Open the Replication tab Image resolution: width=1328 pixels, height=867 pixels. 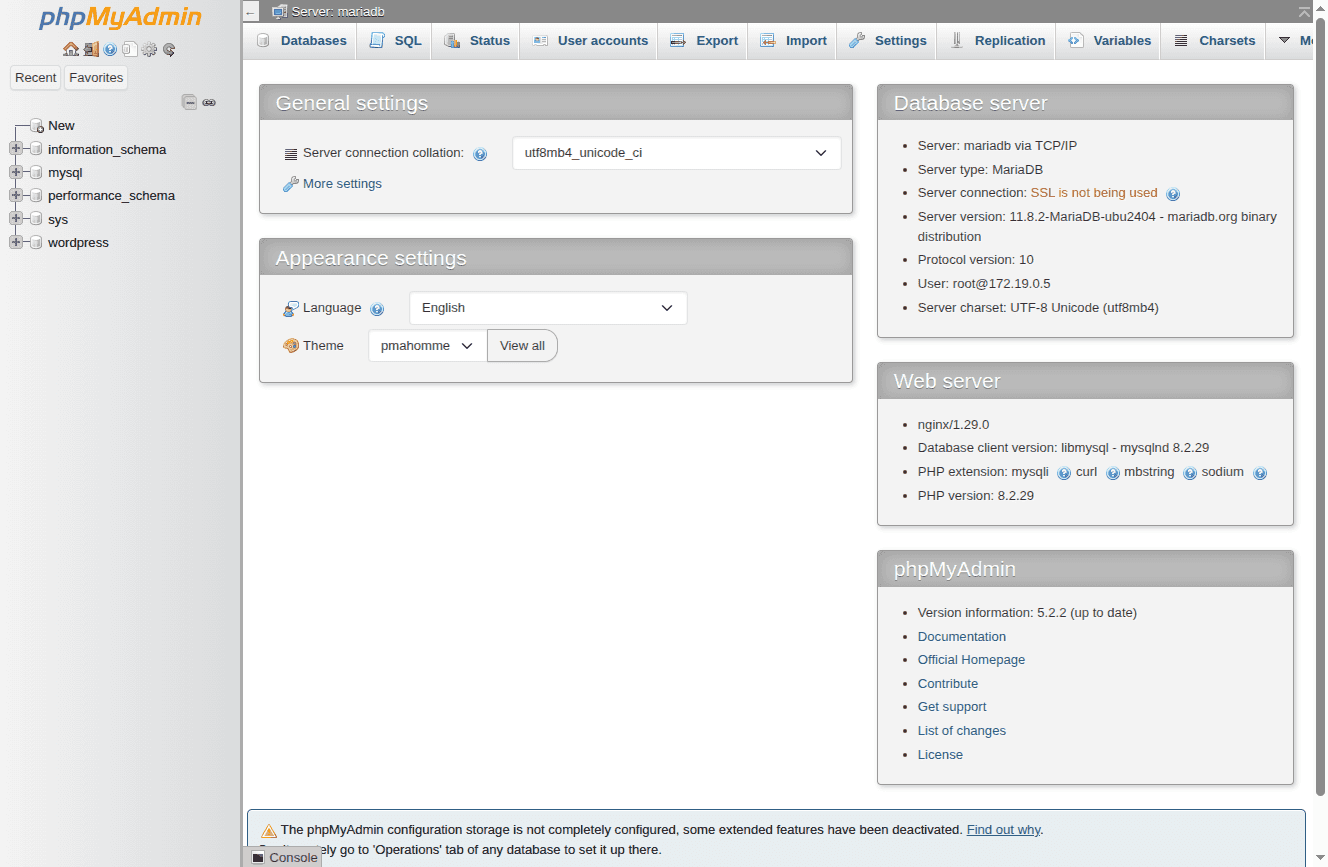997,41
